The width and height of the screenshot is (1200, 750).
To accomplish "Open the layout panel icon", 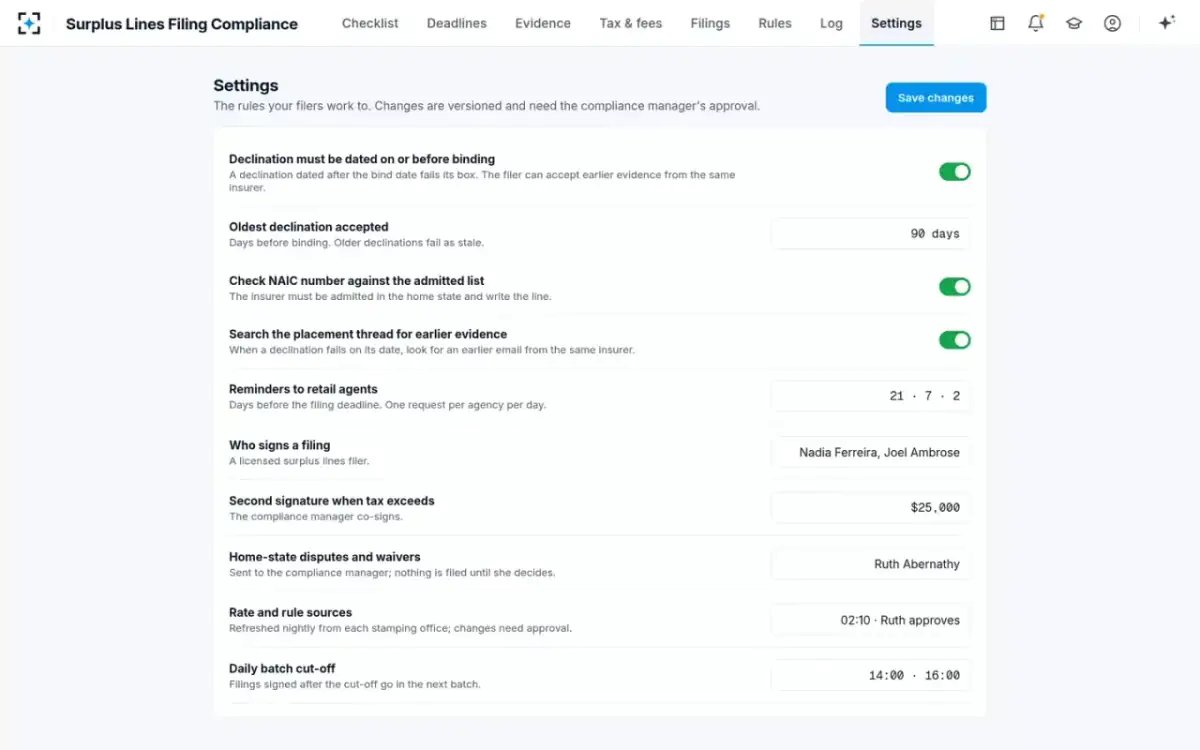I will click(997, 23).
